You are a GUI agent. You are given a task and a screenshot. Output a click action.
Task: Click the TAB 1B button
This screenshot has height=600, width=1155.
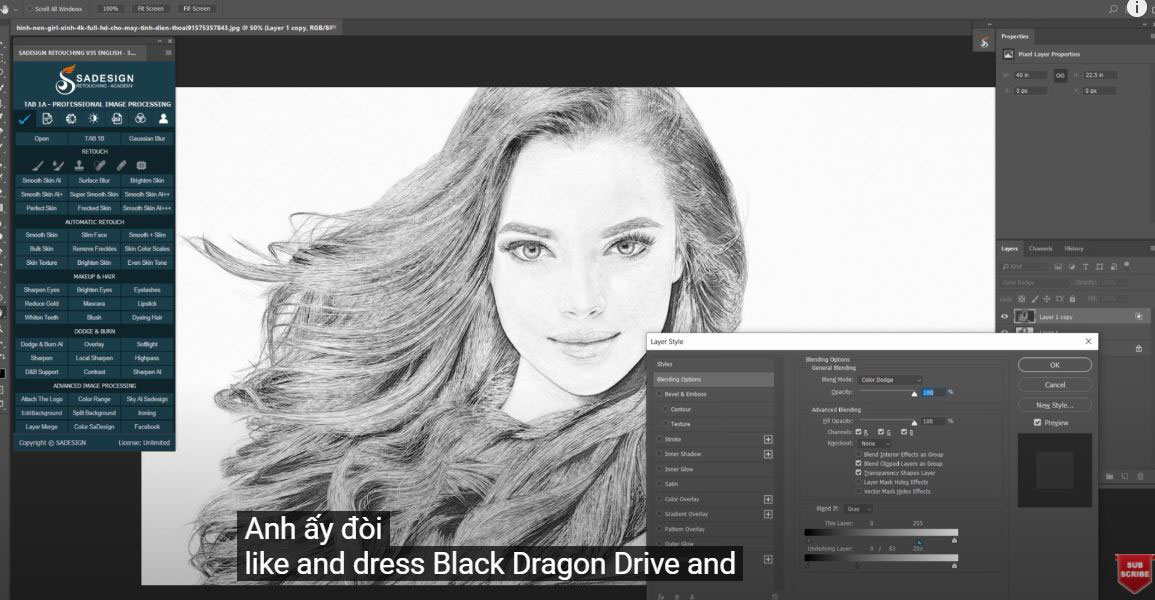(x=94, y=138)
